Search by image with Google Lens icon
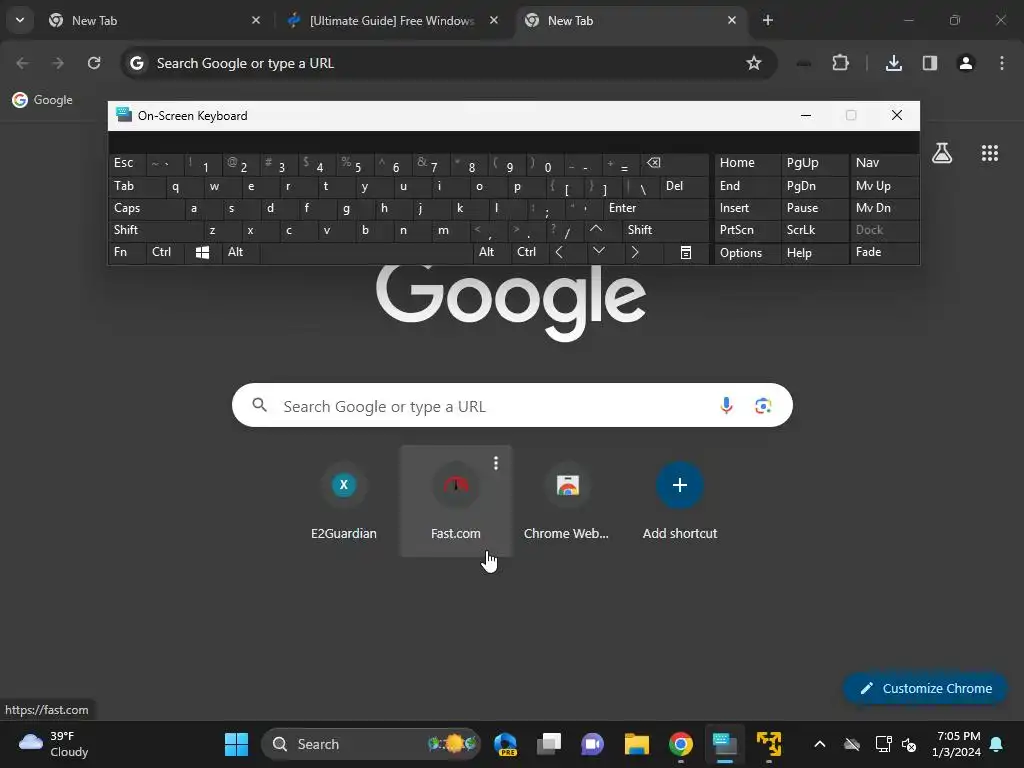The image size is (1024, 768). point(763,406)
